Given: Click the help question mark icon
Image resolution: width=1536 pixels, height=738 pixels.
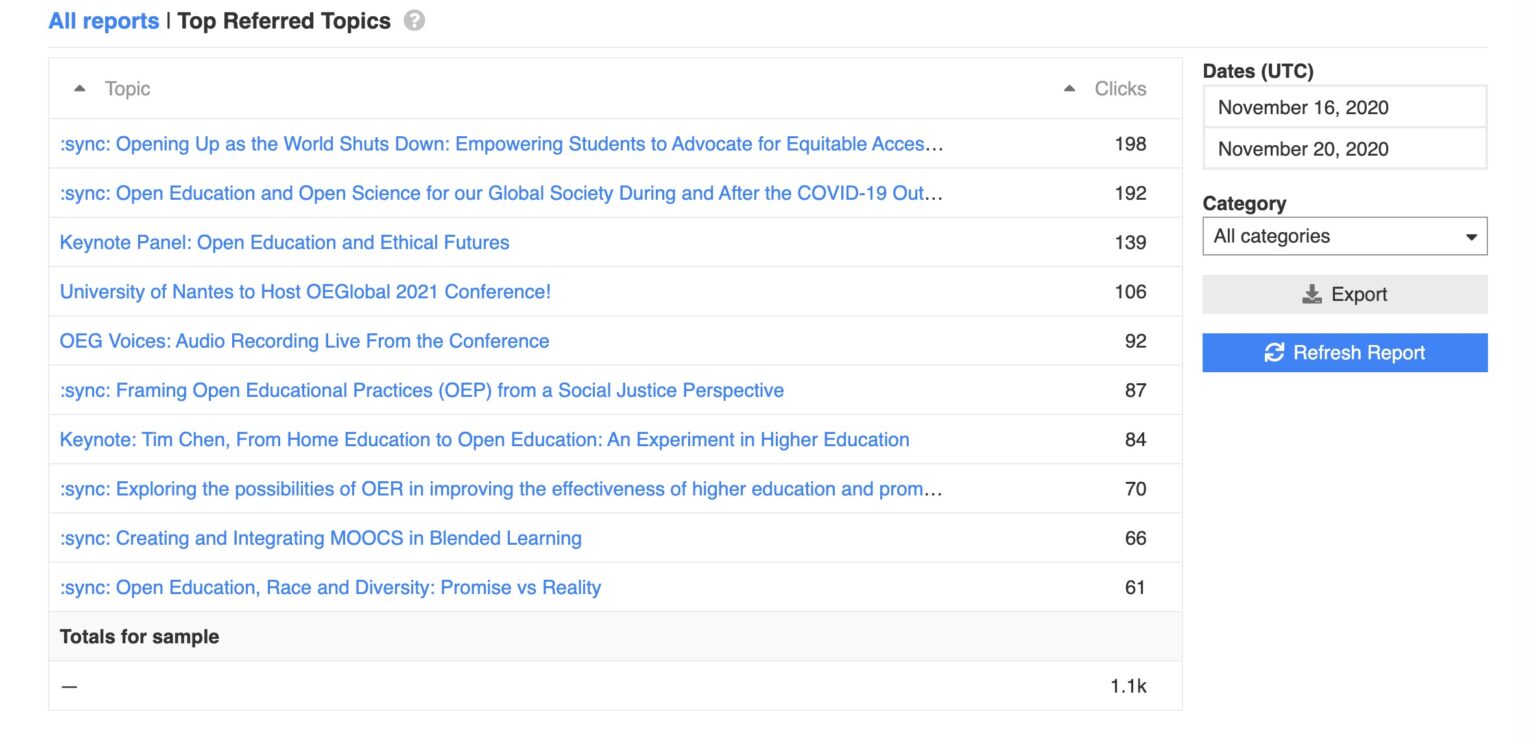Looking at the screenshot, I should click(414, 21).
